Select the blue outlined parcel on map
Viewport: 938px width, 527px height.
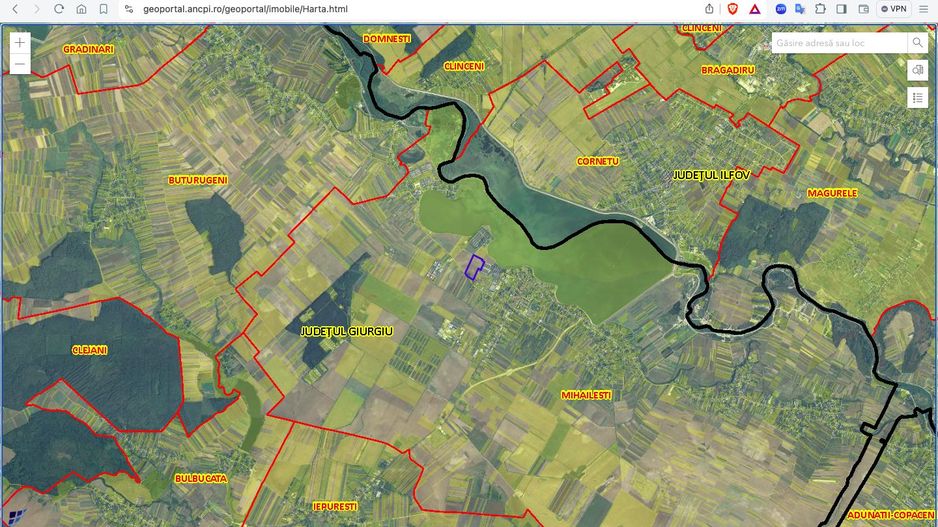475,267
